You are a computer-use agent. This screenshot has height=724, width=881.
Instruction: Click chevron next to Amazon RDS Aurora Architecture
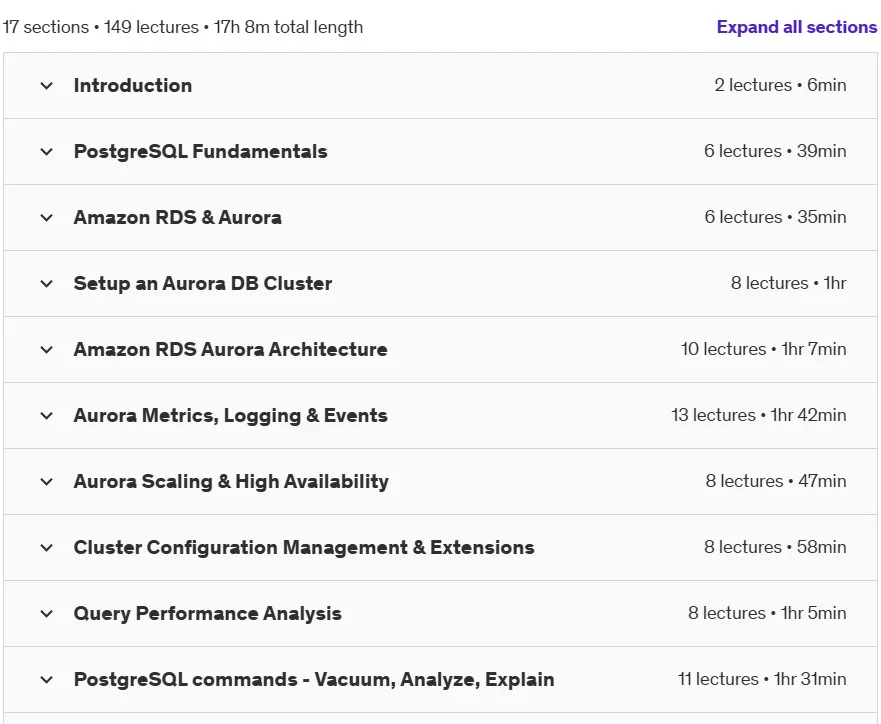click(47, 350)
